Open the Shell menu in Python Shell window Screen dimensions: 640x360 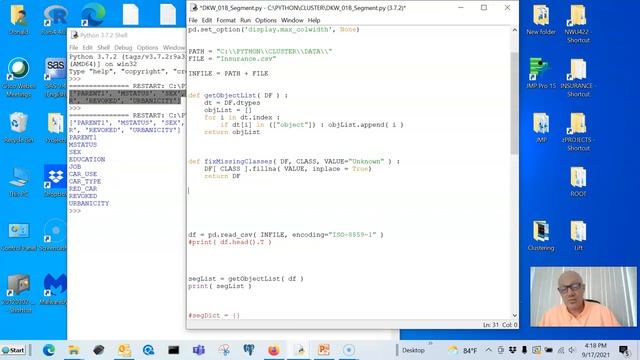pos(103,48)
